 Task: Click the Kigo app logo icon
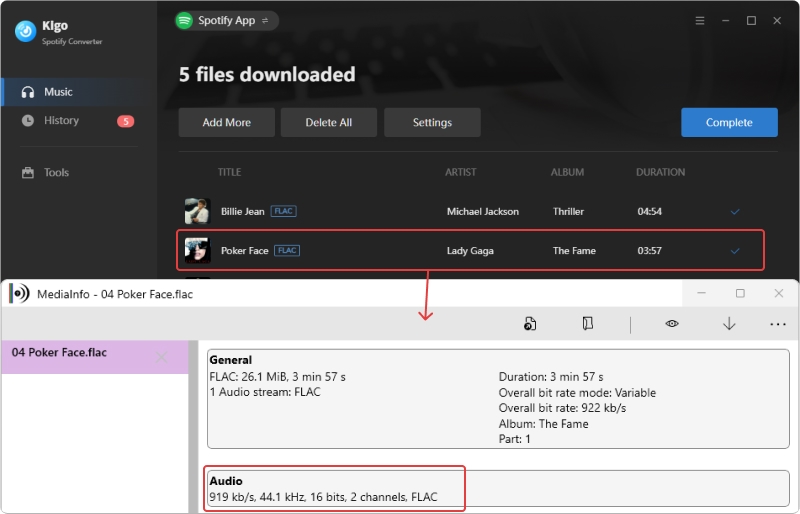pos(25,31)
